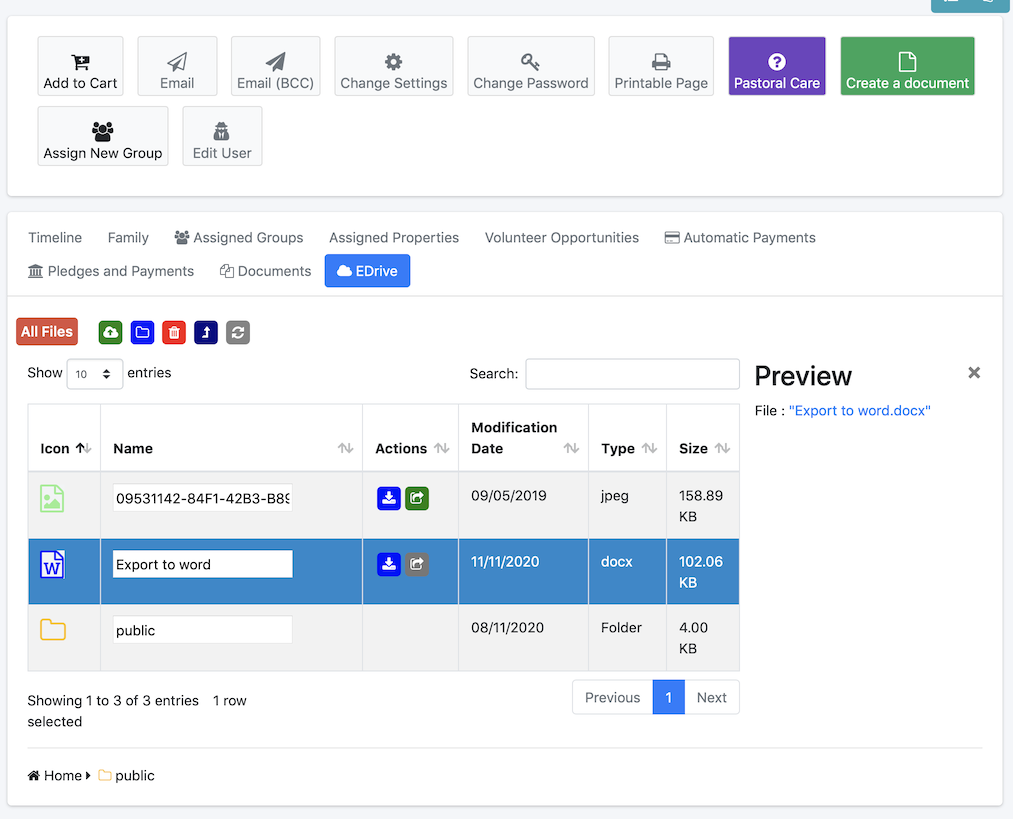Image resolution: width=1013 pixels, height=819 pixels.
Task: Click the 158.89 KB size cell
Action: point(701,506)
